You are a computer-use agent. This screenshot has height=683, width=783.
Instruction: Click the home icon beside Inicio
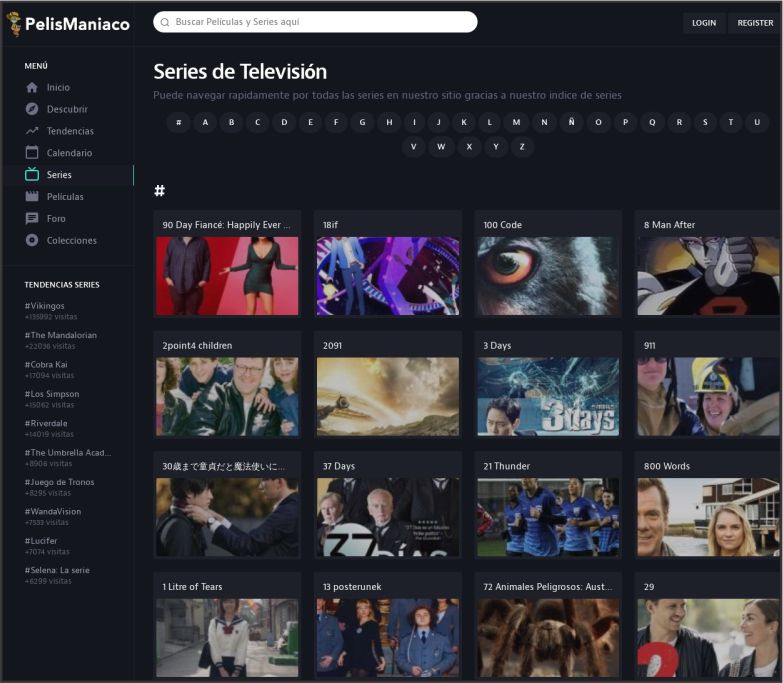[32, 88]
